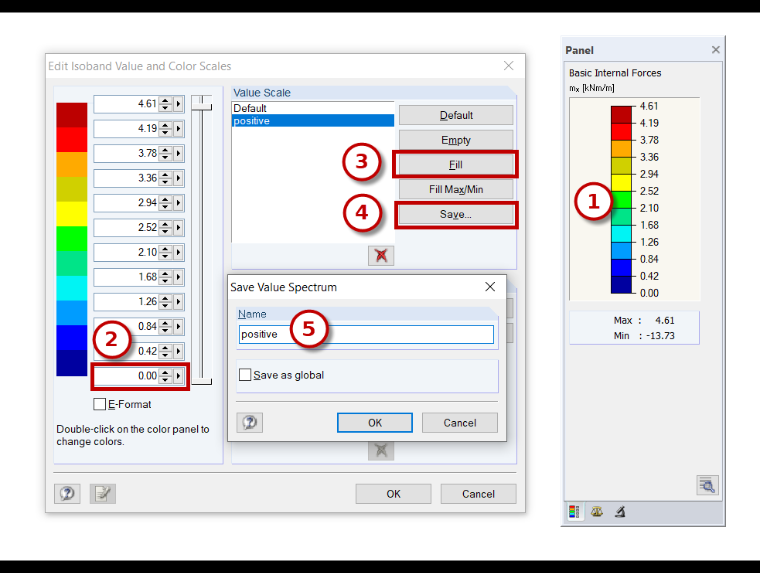Close the Edit Isoband Value dialog

(x=508, y=65)
